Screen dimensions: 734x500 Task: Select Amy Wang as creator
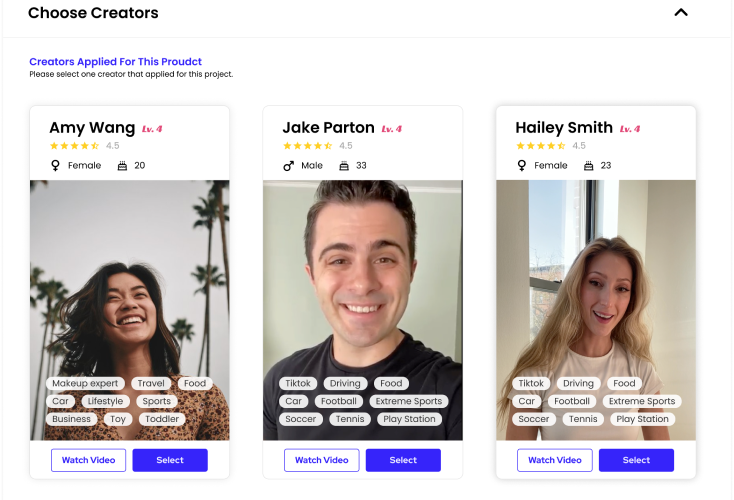pos(170,460)
